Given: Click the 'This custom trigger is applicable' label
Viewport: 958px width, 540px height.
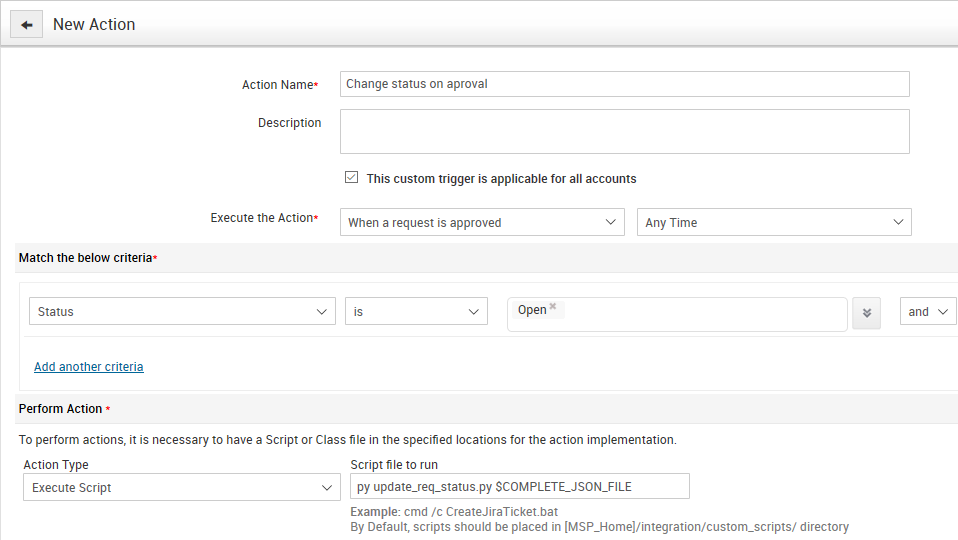Looking at the screenshot, I should [x=501, y=179].
